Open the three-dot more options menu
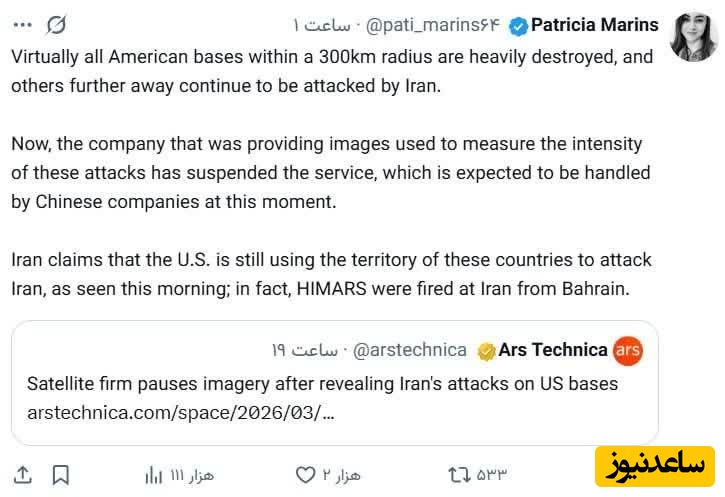Screen dimensions: 725x497 pyautogui.click(x=20, y=25)
